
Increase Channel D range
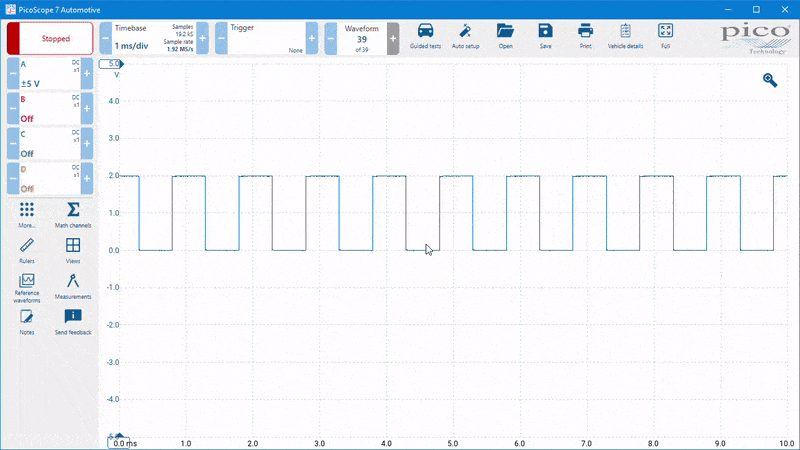pyautogui.click(x=87, y=178)
